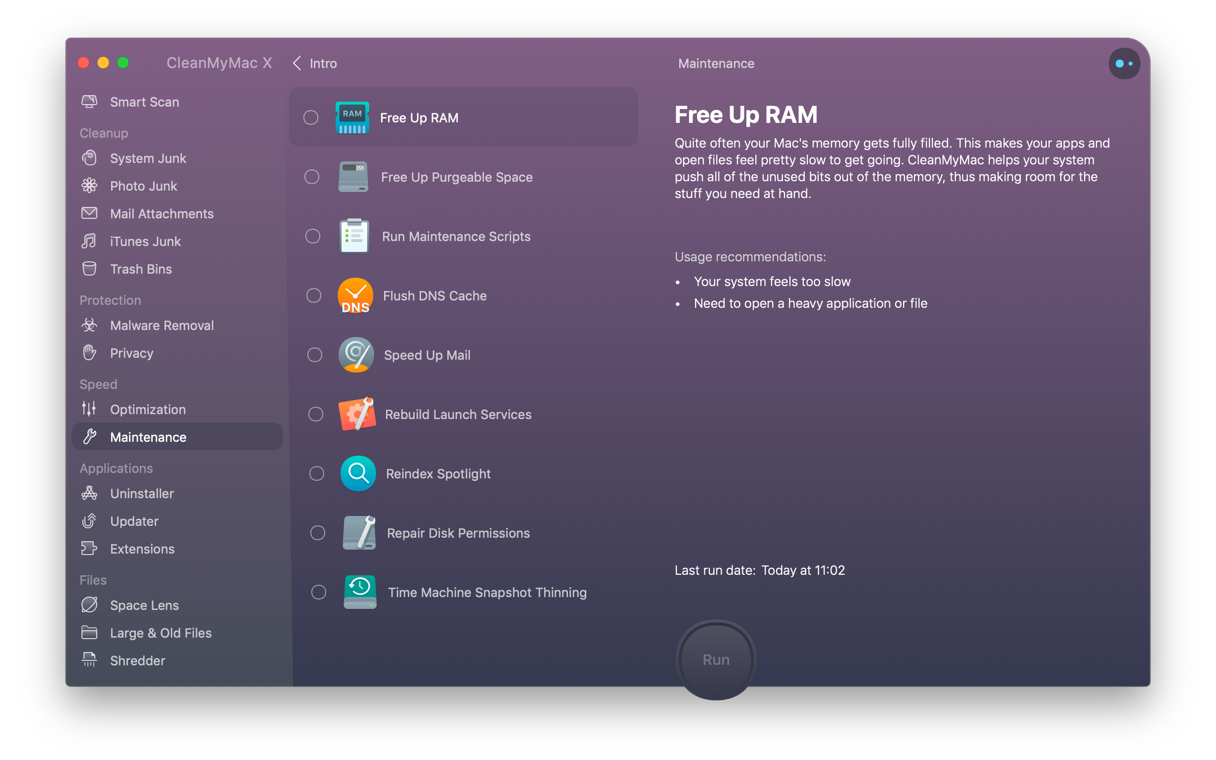Click the Photo Junk flower icon
Image resolution: width=1216 pixels, height=760 pixels.
[90, 186]
